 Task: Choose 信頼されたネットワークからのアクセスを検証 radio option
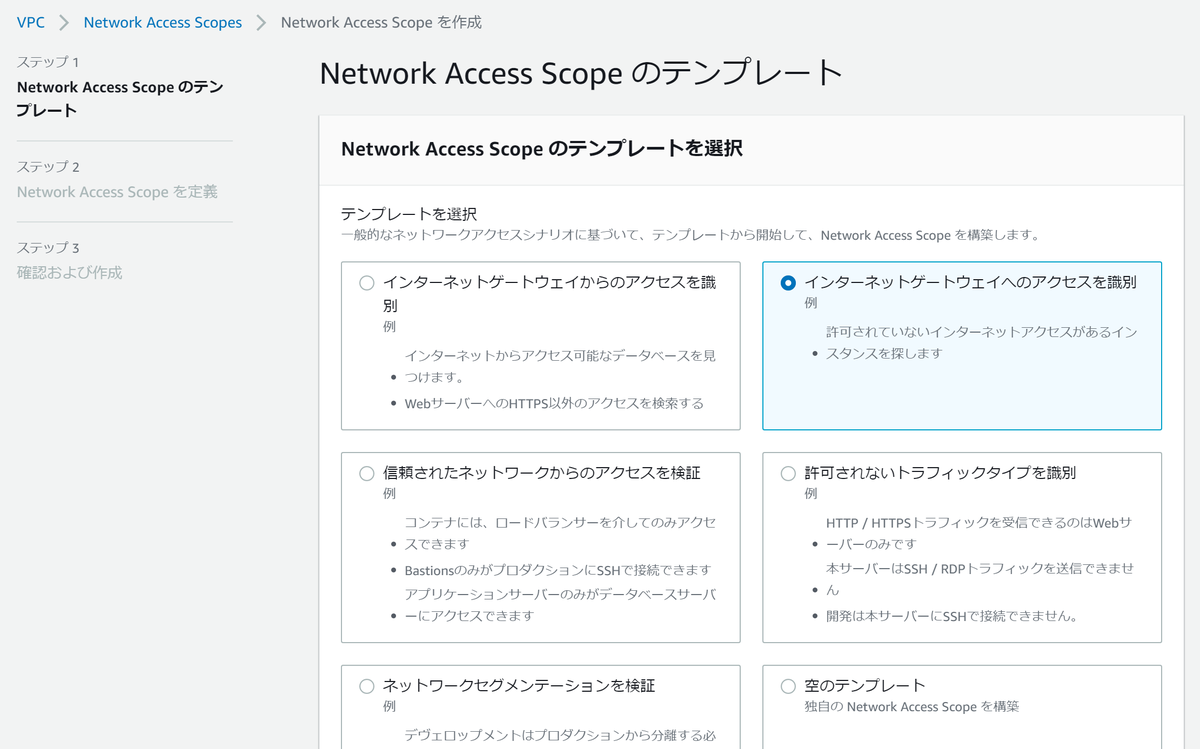click(367, 473)
